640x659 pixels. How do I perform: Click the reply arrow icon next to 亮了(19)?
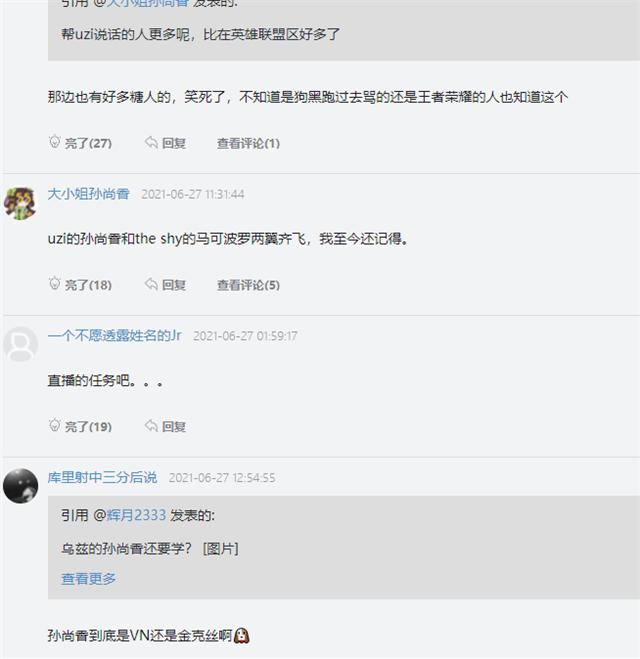click(151, 427)
